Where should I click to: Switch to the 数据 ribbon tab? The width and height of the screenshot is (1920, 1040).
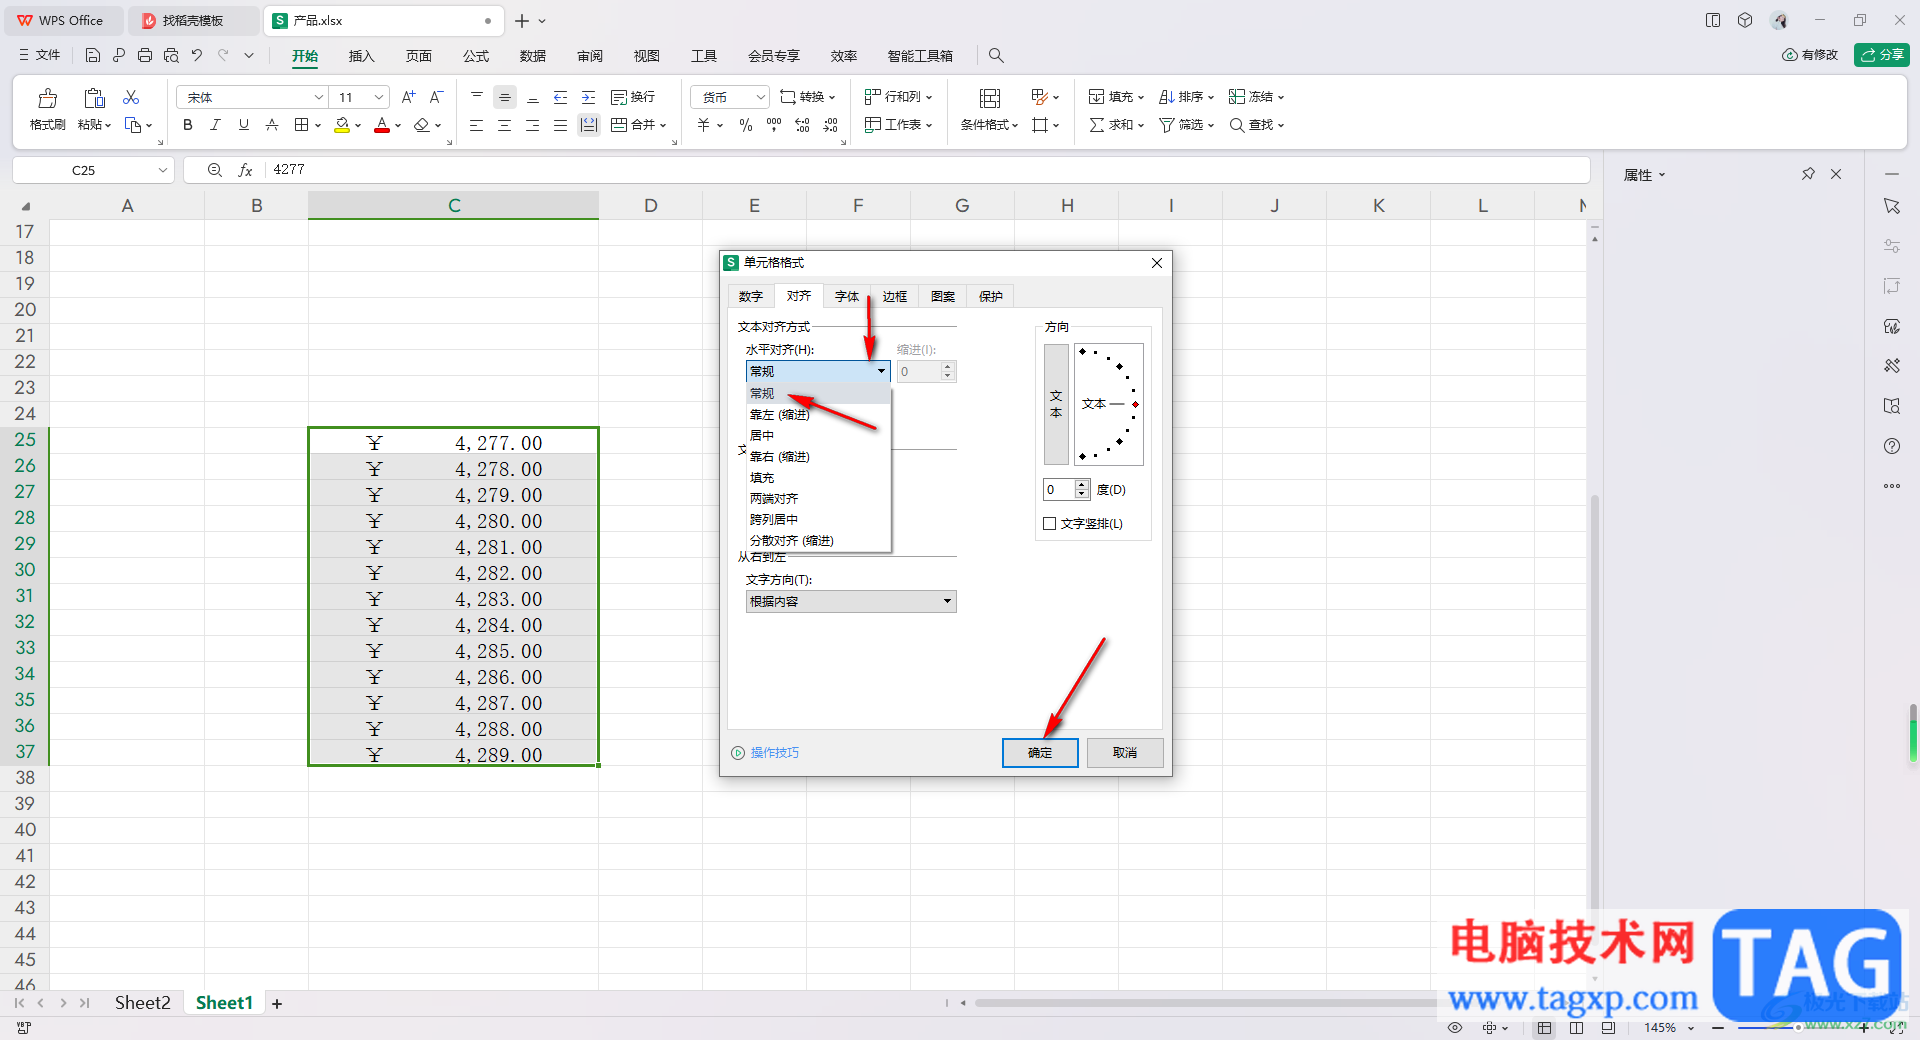pyautogui.click(x=533, y=56)
